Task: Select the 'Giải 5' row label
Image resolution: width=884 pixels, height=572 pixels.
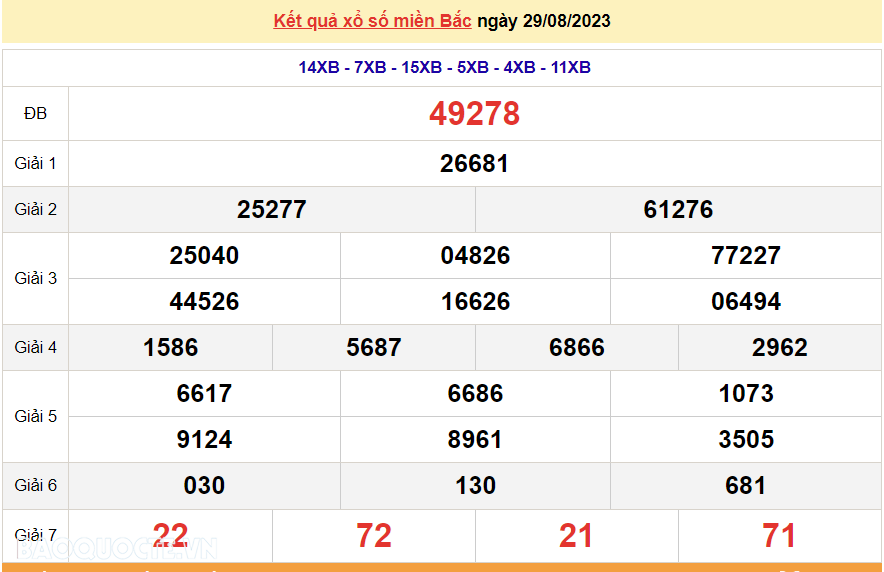Action: (x=35, y=416)
